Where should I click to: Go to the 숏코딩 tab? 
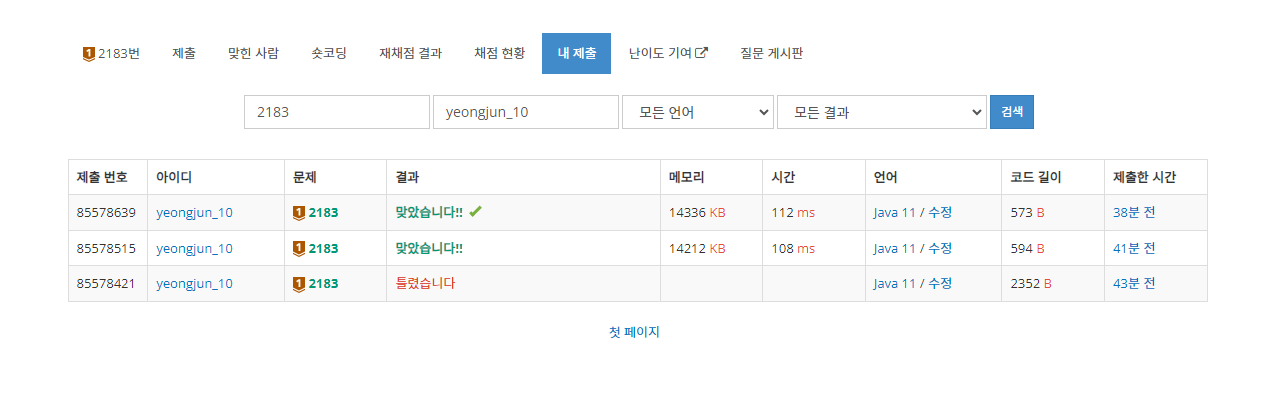point(329,53)
